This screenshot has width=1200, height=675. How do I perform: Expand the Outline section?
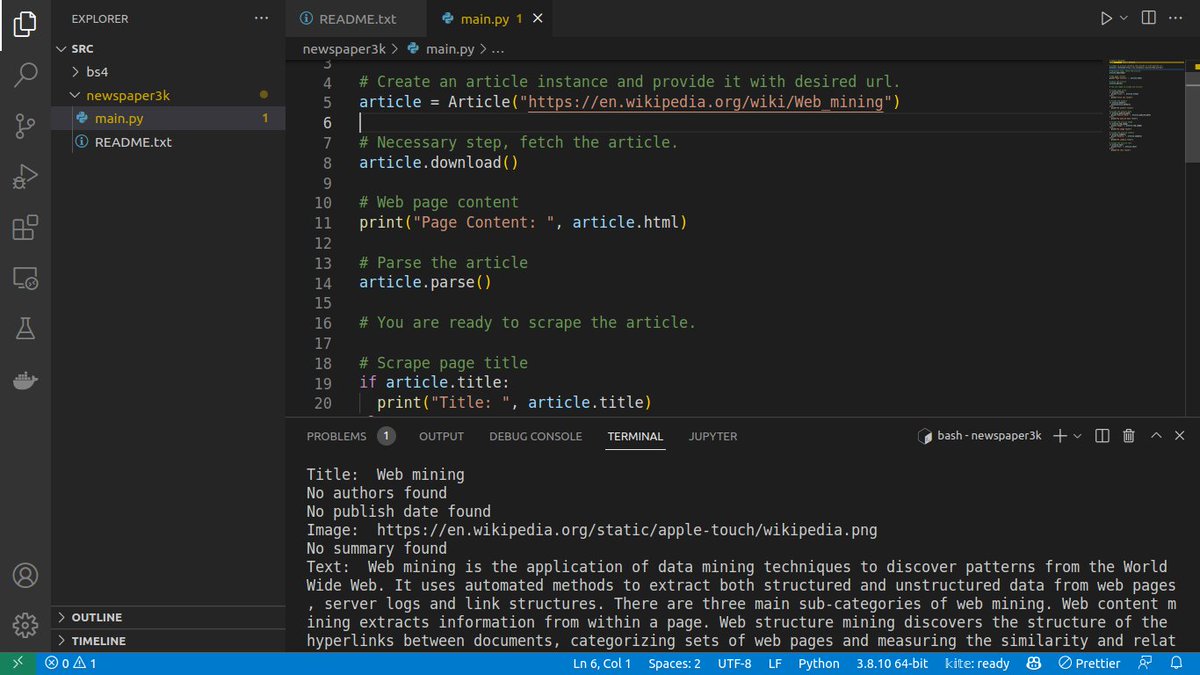point(168,617)
